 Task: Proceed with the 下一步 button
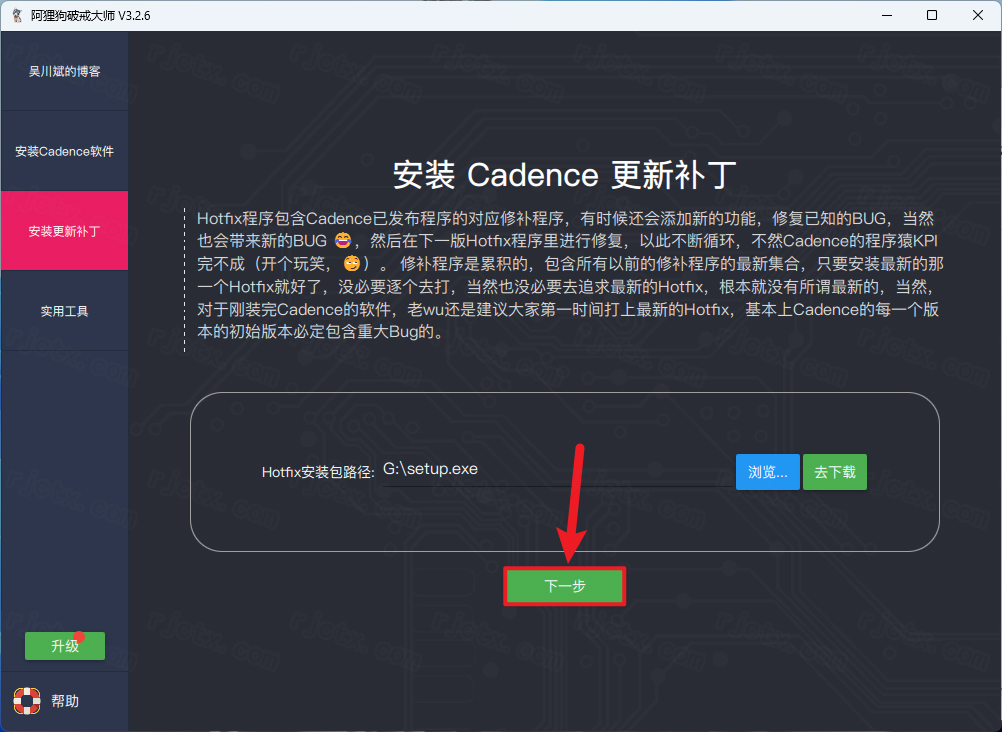(x=564, y=586)
